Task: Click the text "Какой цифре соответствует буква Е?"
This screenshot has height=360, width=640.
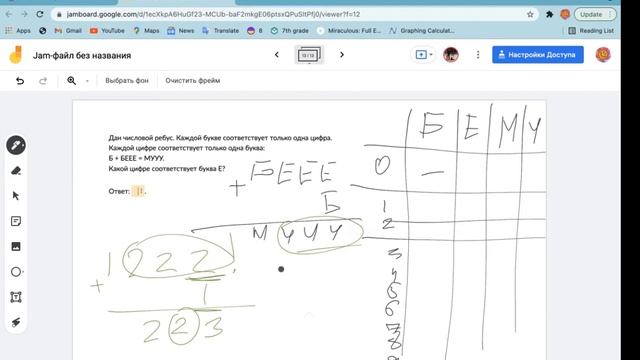Action: point(167,169)
